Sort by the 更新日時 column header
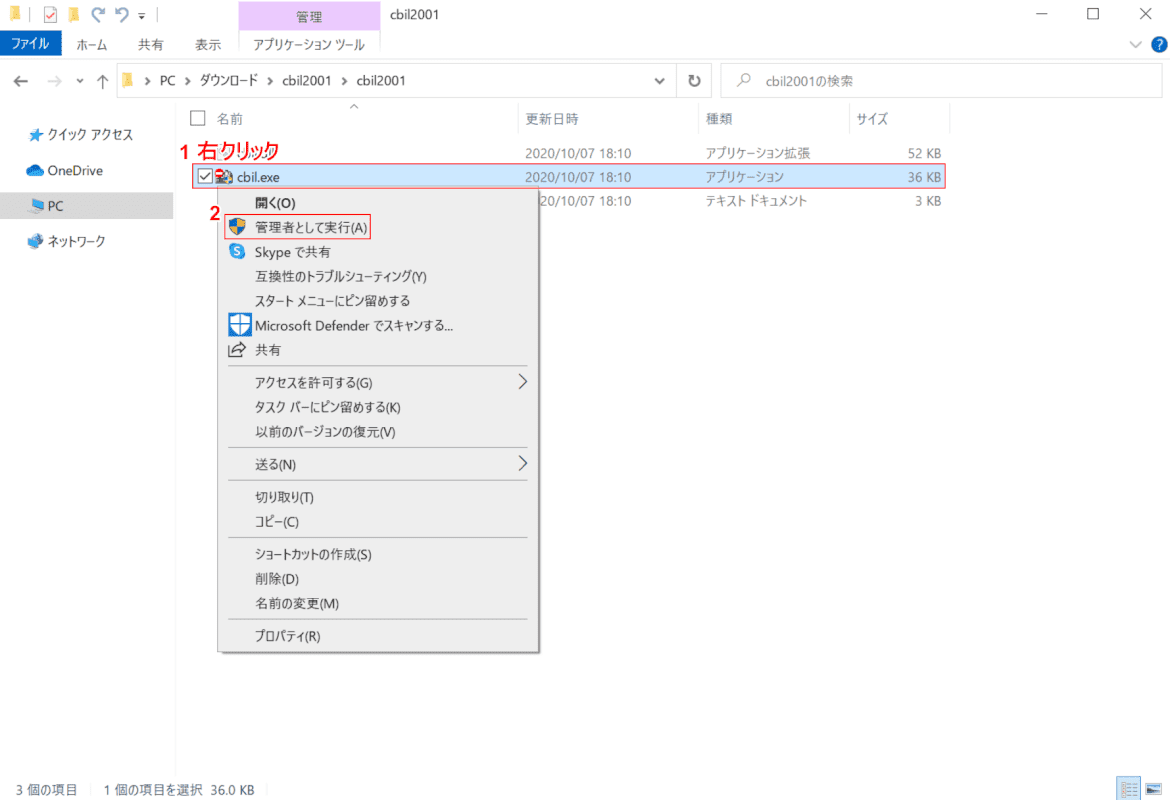Image resolution: width=1170 pixels, height=800 pixels. click(551, 119)
